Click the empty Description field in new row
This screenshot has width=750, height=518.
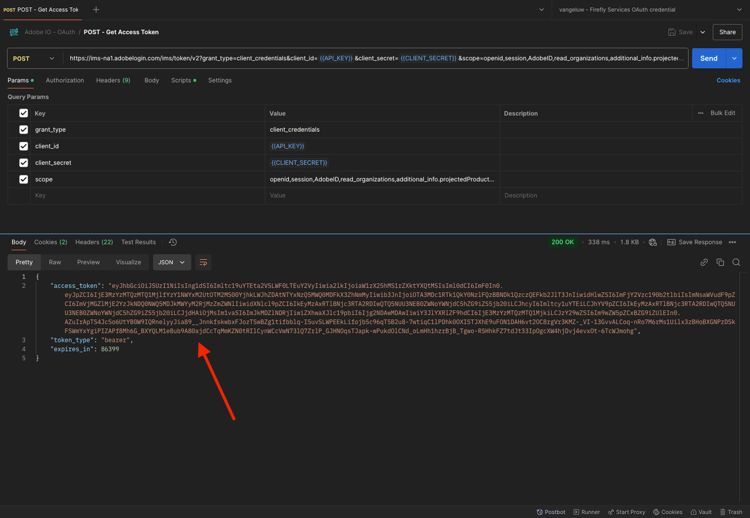(x=621, y=196)
